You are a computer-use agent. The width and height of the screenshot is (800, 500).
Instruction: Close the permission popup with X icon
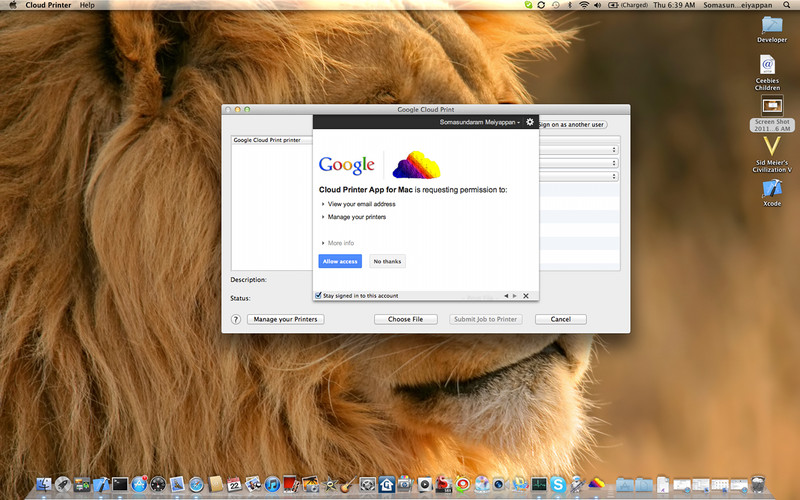click(x=526, y=296)
